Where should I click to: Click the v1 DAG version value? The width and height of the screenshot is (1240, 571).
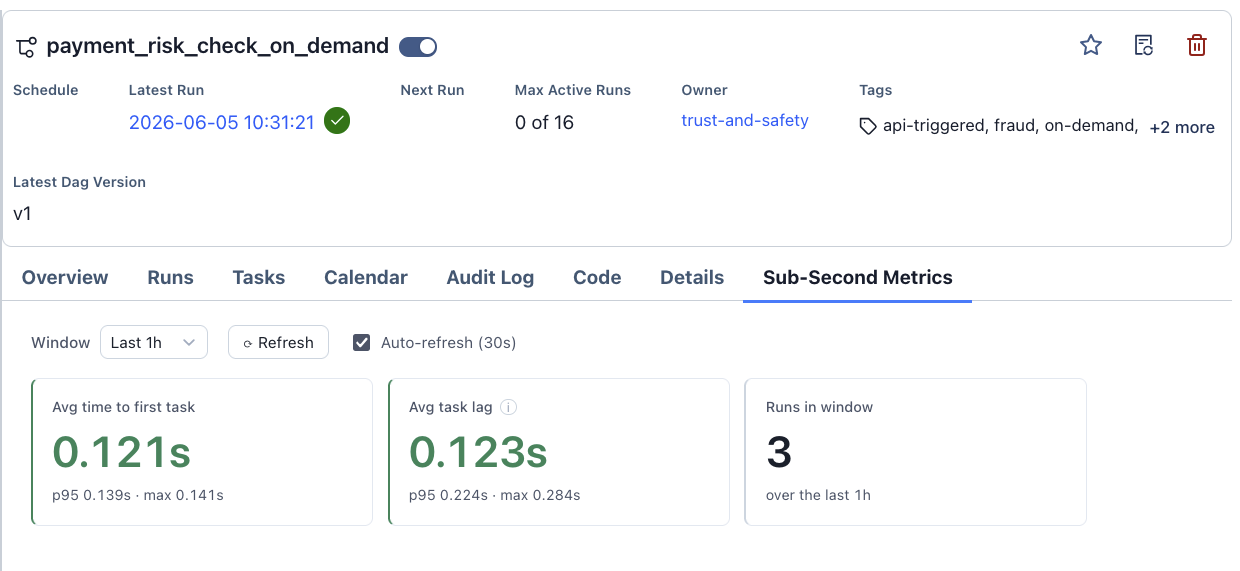[22, 213]
